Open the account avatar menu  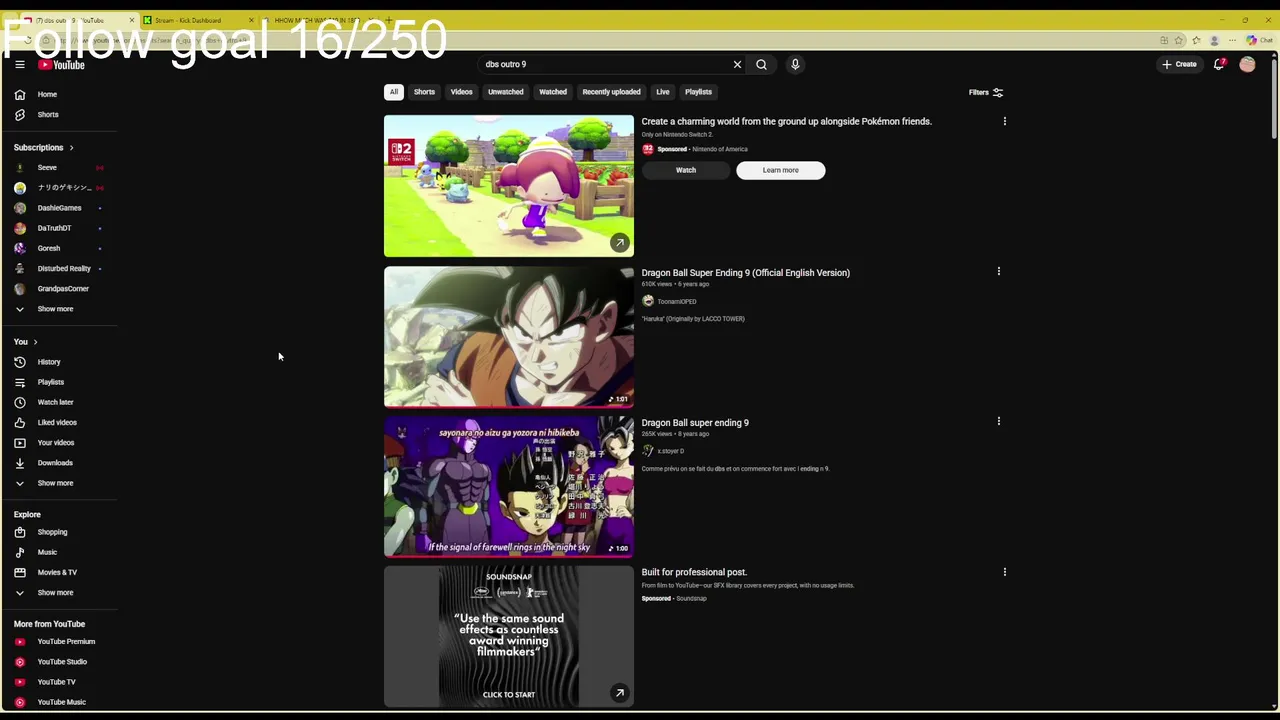click(1247, 65)
